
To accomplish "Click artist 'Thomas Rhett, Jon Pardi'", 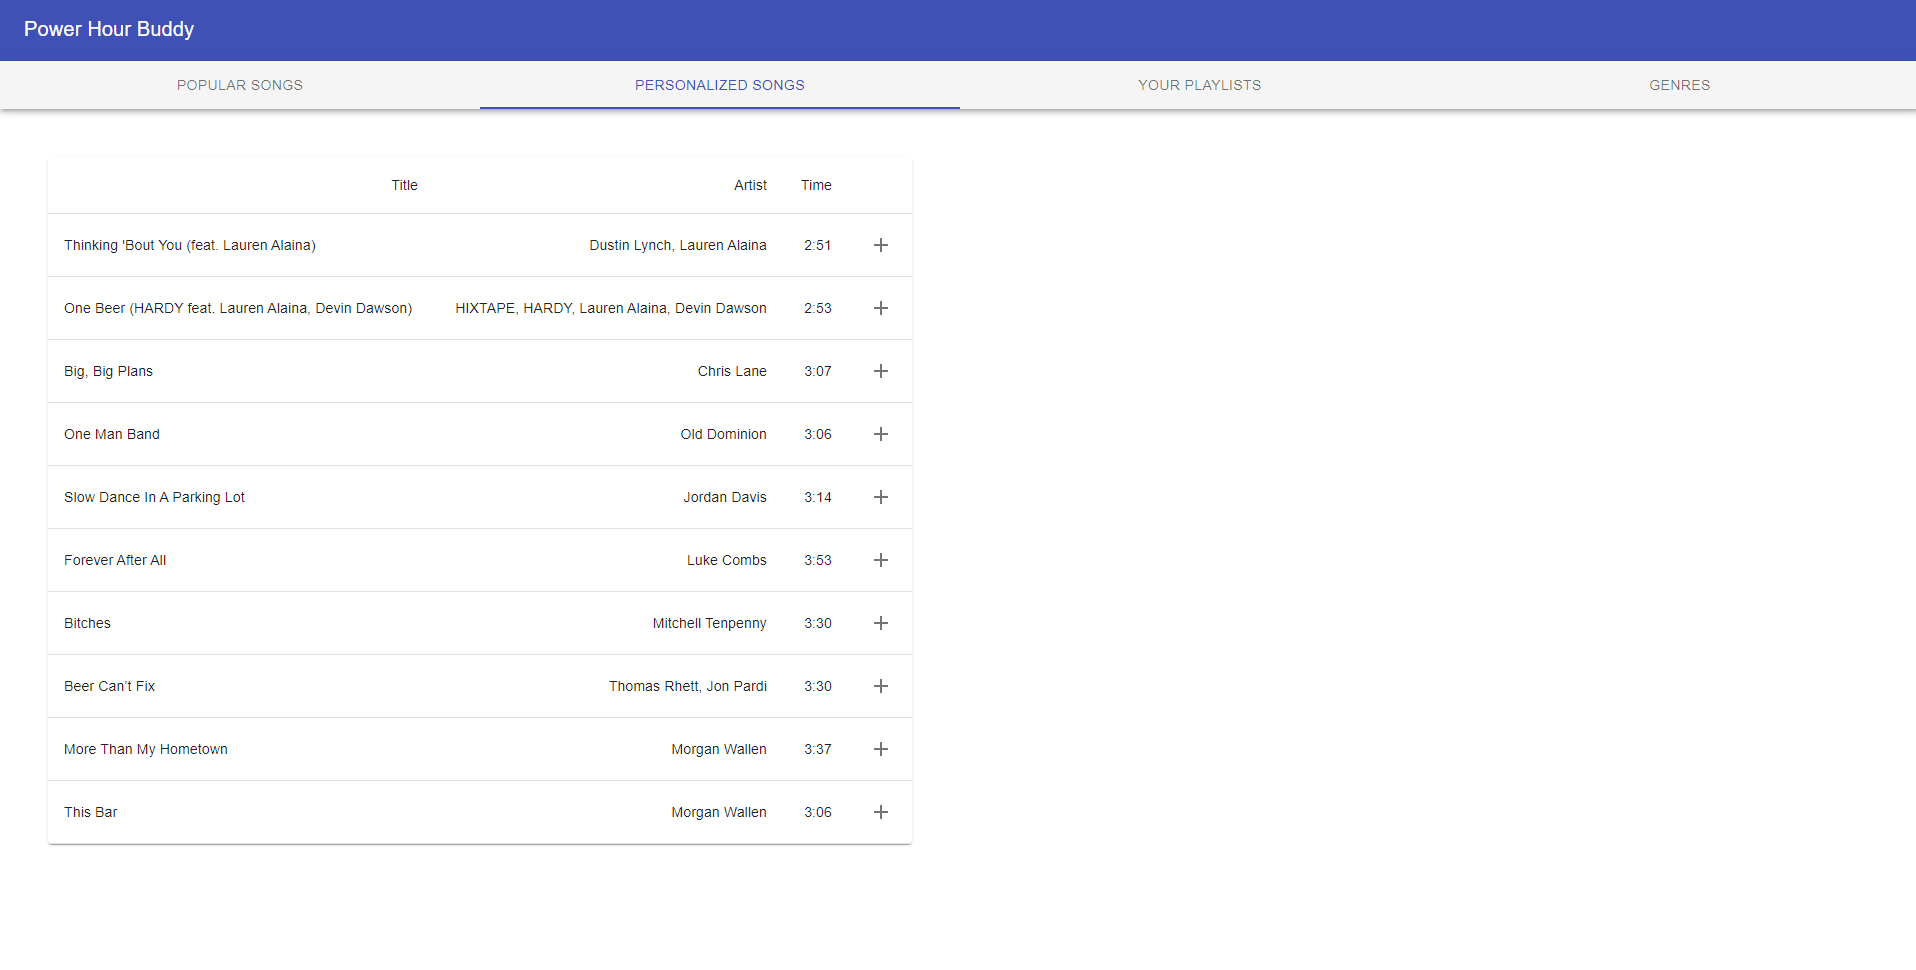I will 688,686.
